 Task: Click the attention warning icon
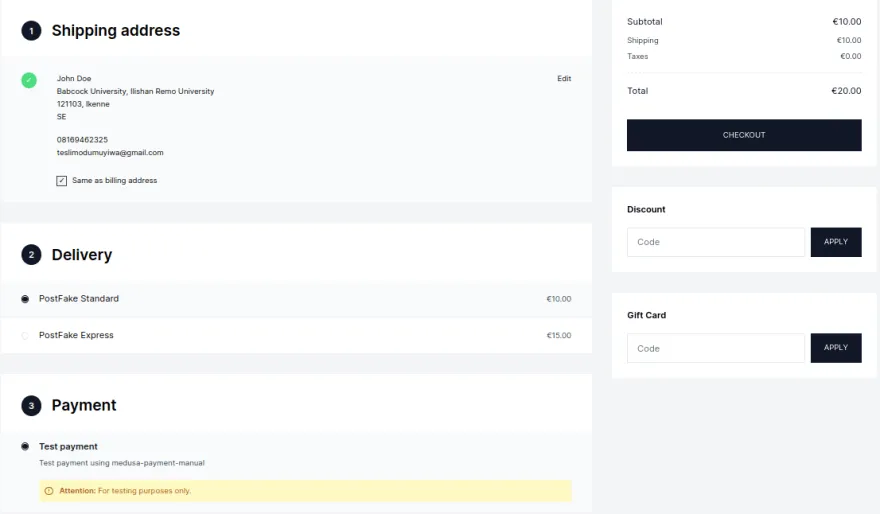click(x=49, y=491)
